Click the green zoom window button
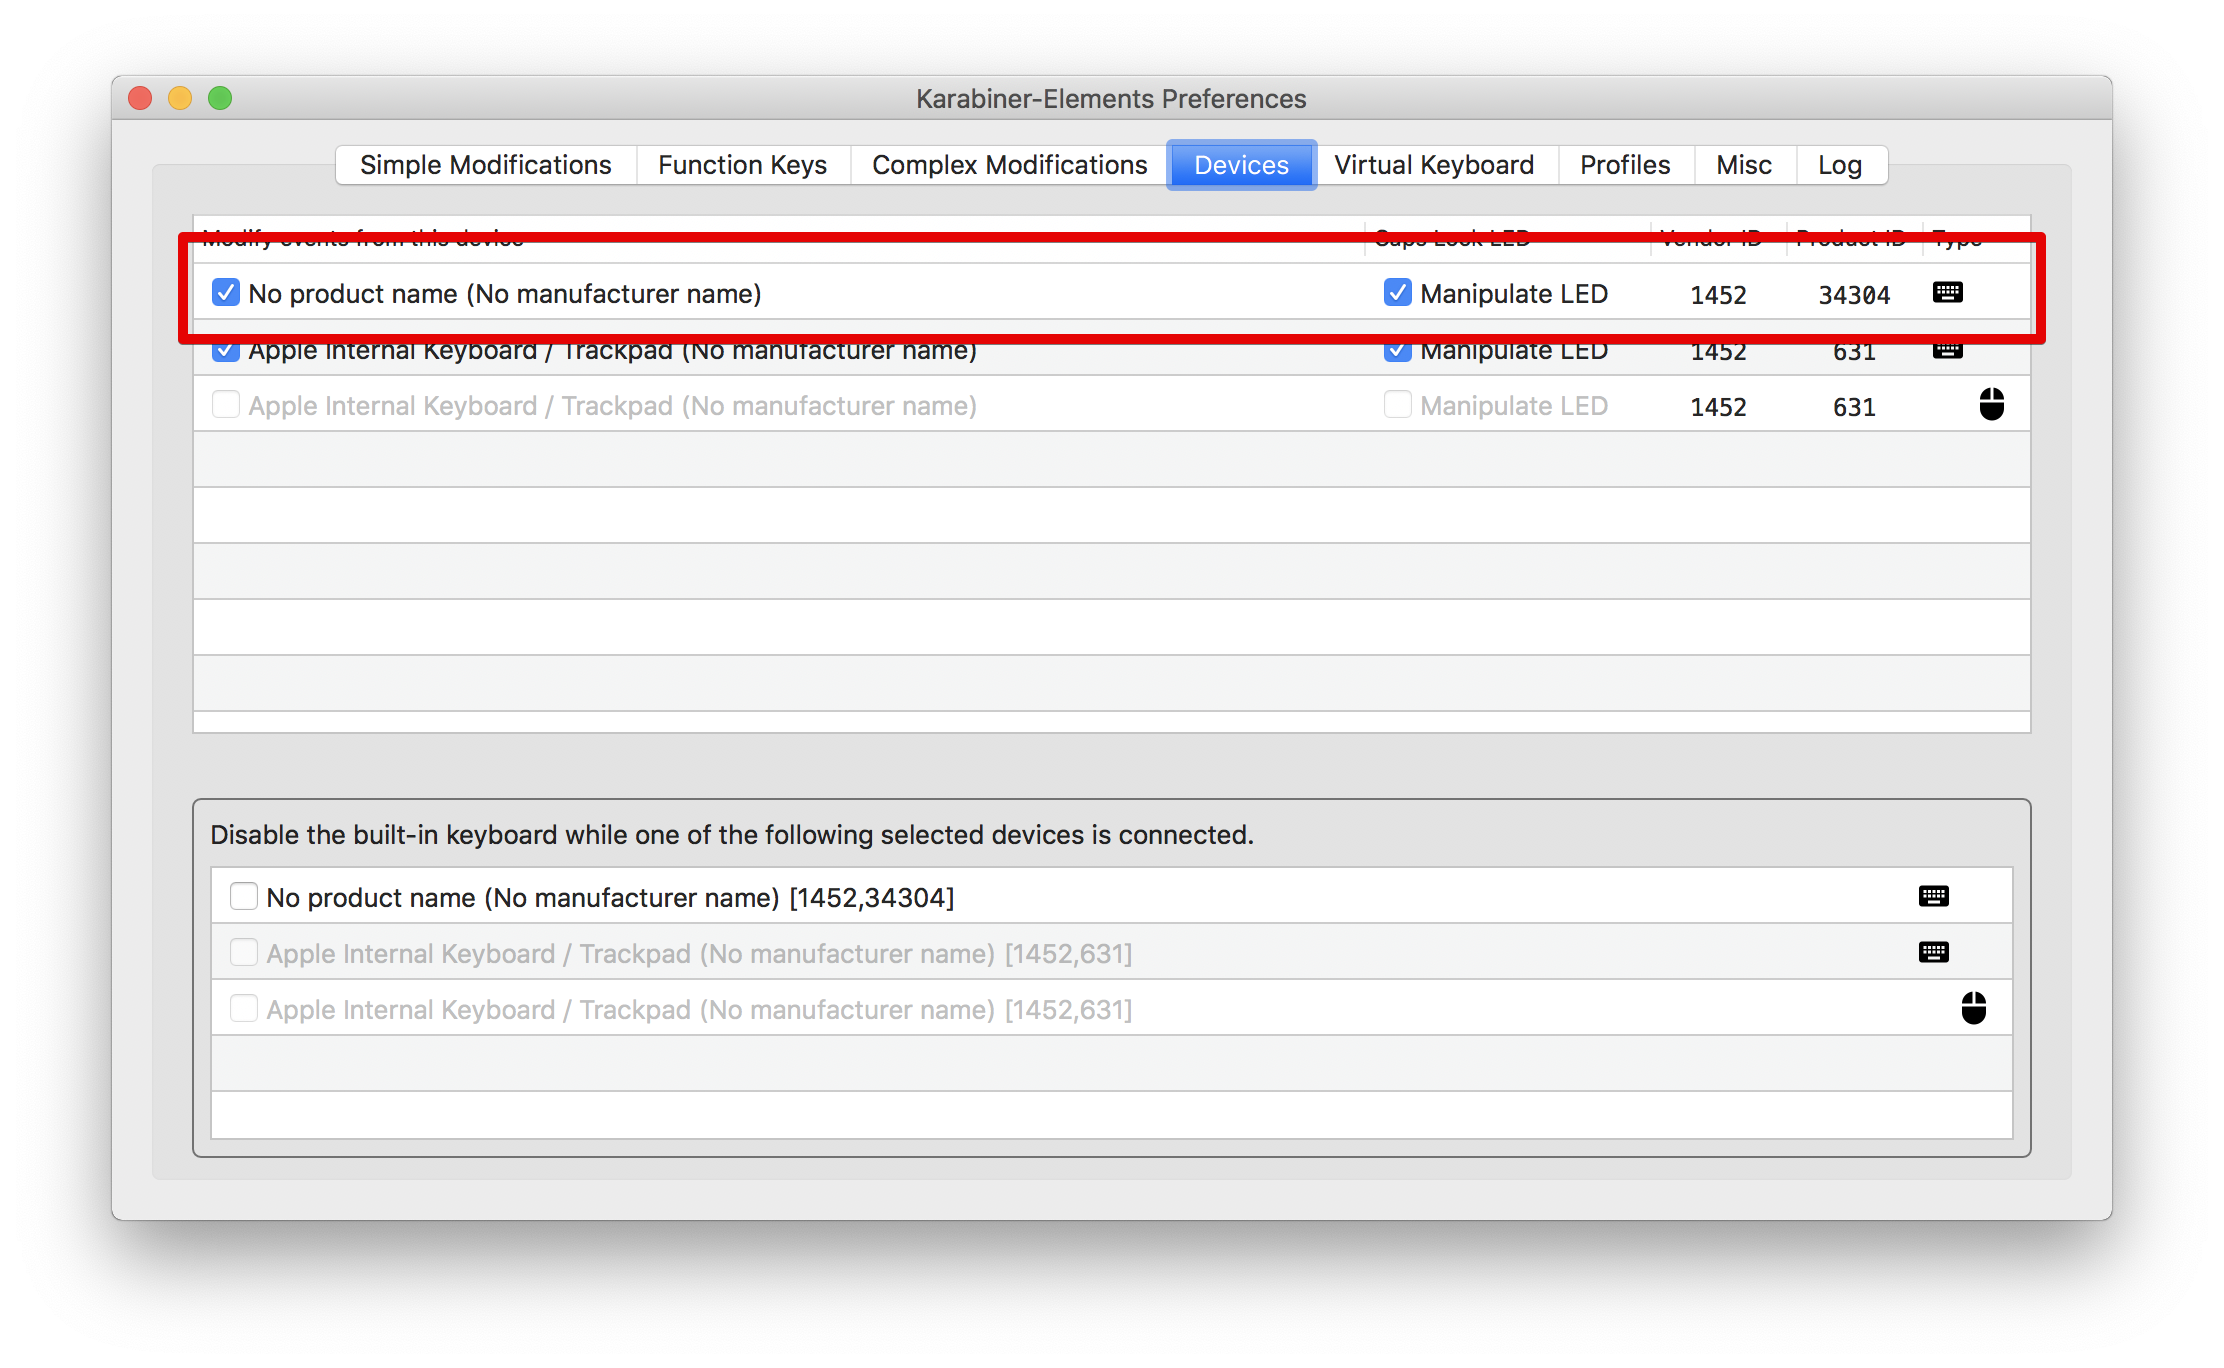2224x1368 pixels. [220, 98]
